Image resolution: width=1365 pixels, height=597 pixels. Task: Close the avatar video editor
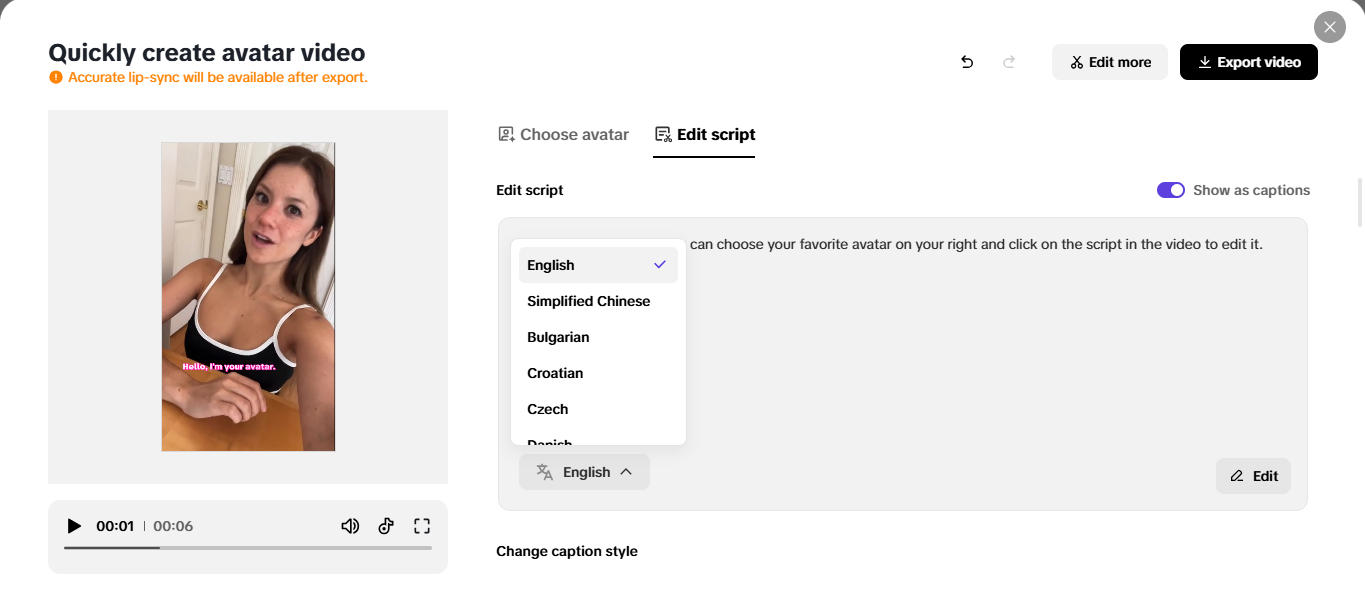(1330, 26)
